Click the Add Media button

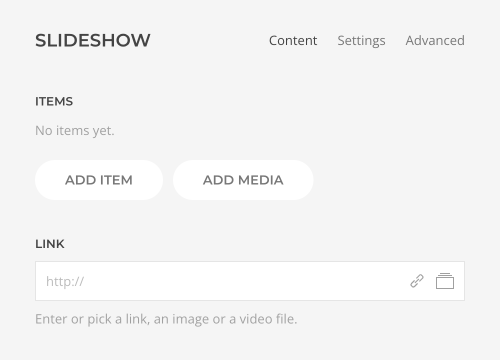click(243, 180)
